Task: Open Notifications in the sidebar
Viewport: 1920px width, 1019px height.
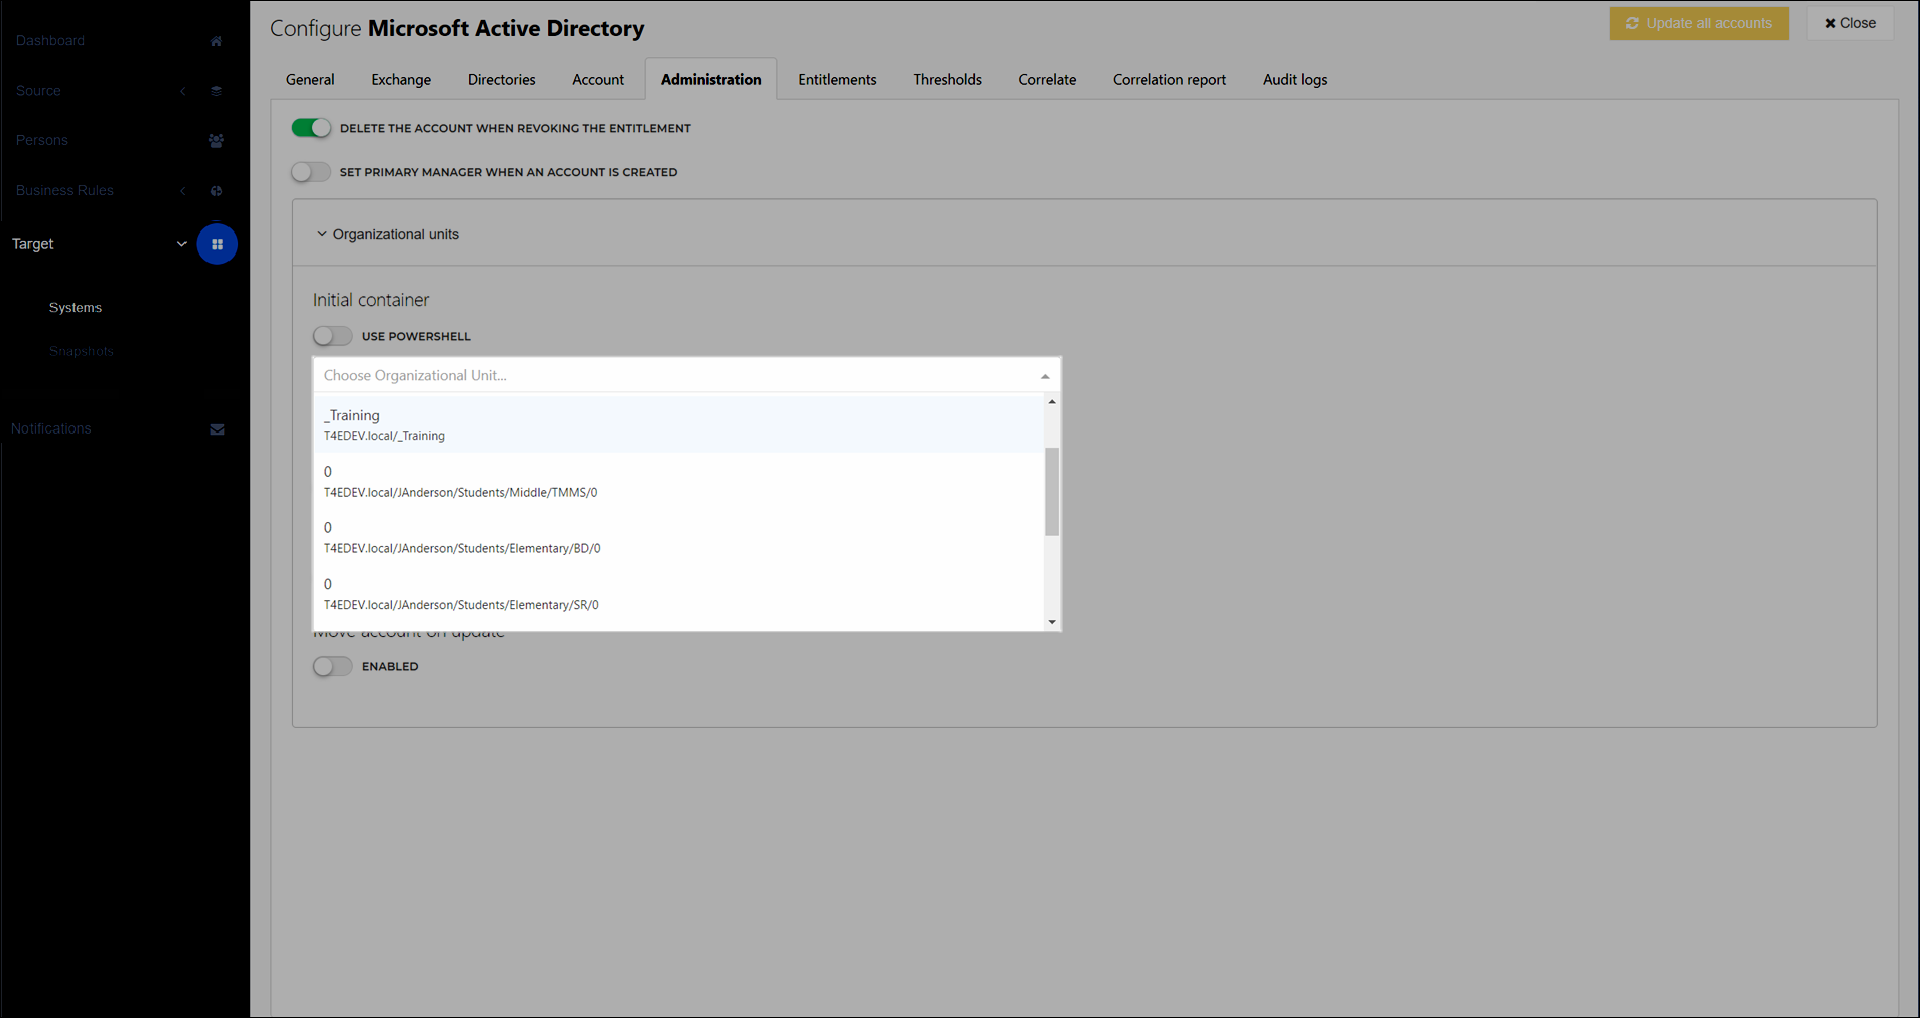Action: coord(51,429)
